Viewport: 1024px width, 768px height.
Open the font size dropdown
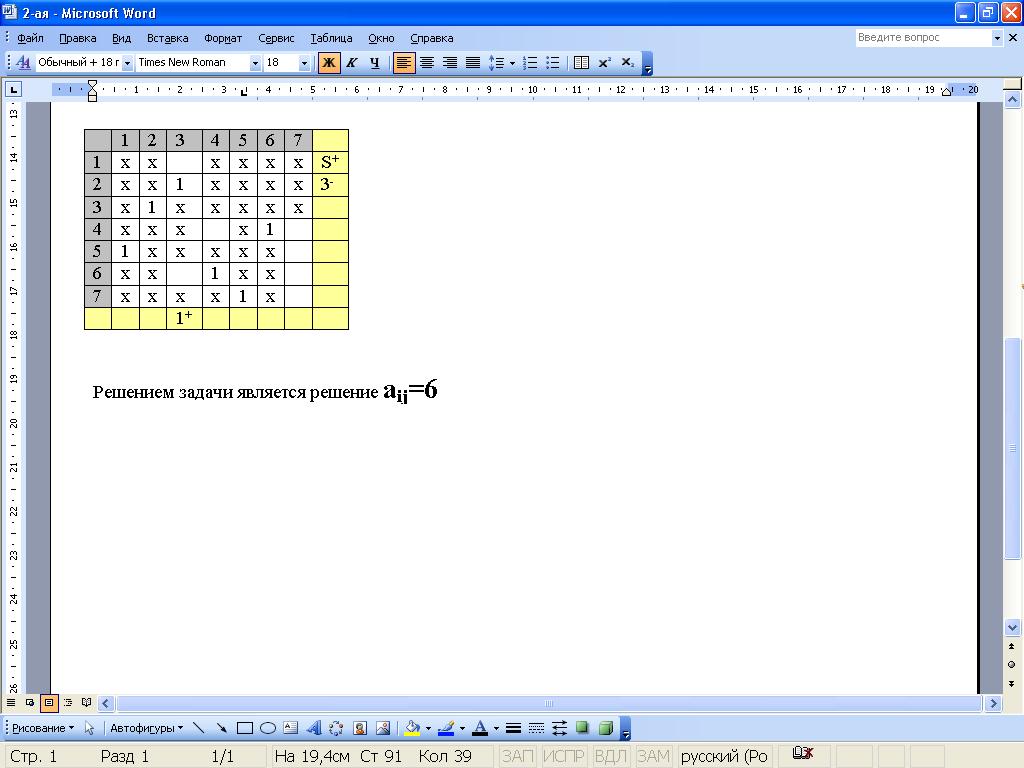[304, 63]
